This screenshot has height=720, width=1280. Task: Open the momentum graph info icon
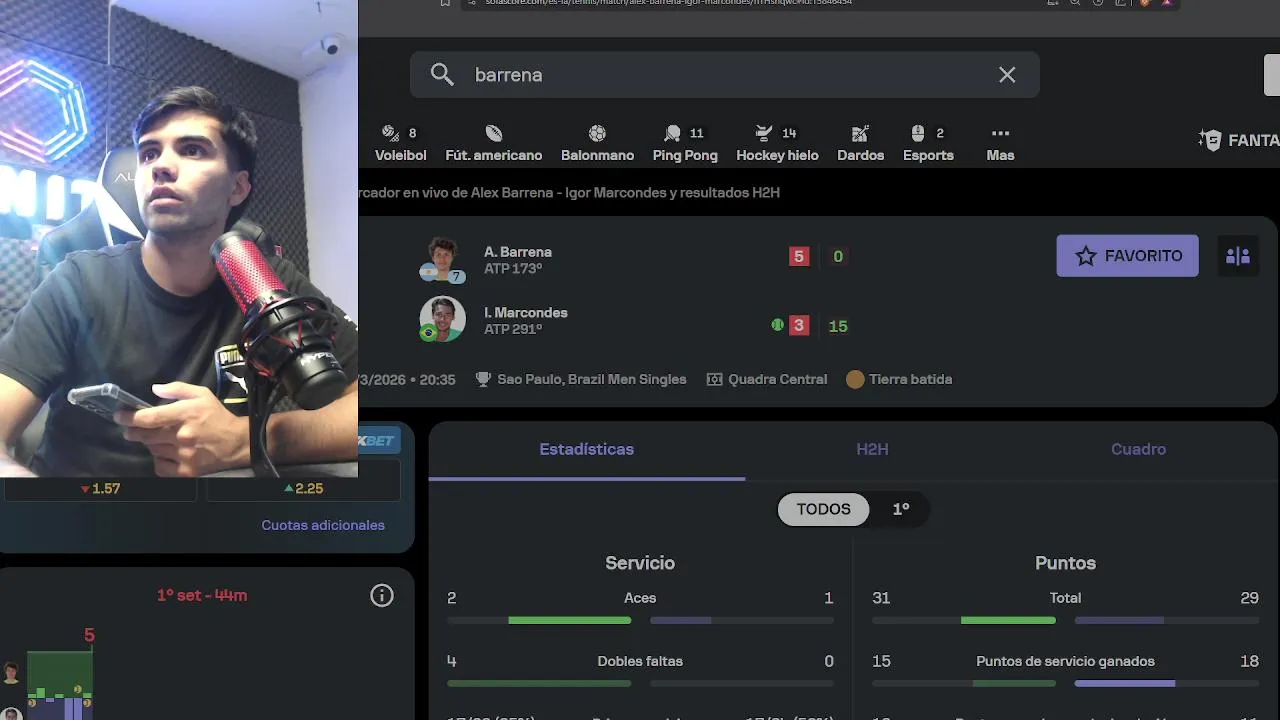tap(382, 596)
